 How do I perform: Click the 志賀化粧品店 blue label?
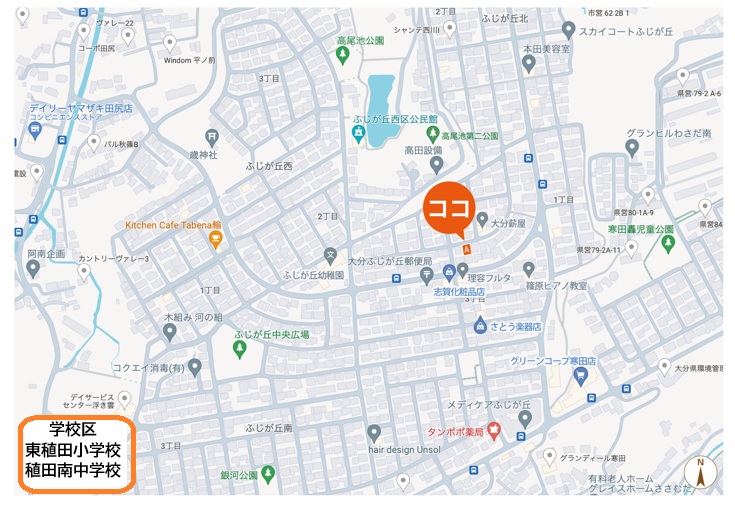coord(459,292)
